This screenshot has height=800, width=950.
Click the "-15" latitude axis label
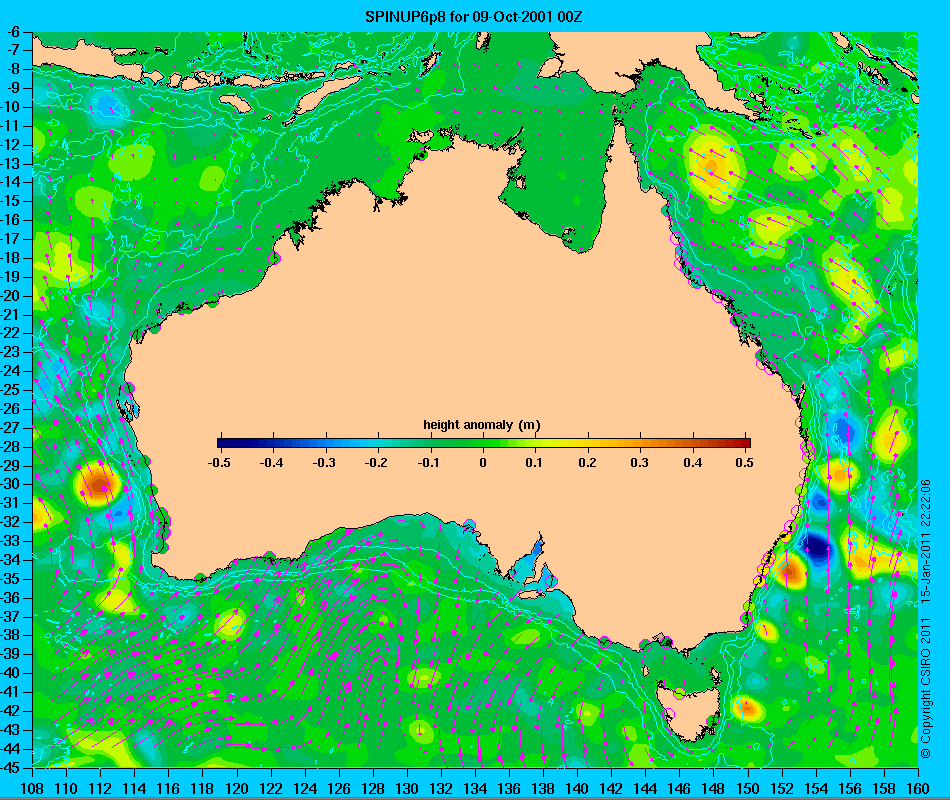(11, 201)
